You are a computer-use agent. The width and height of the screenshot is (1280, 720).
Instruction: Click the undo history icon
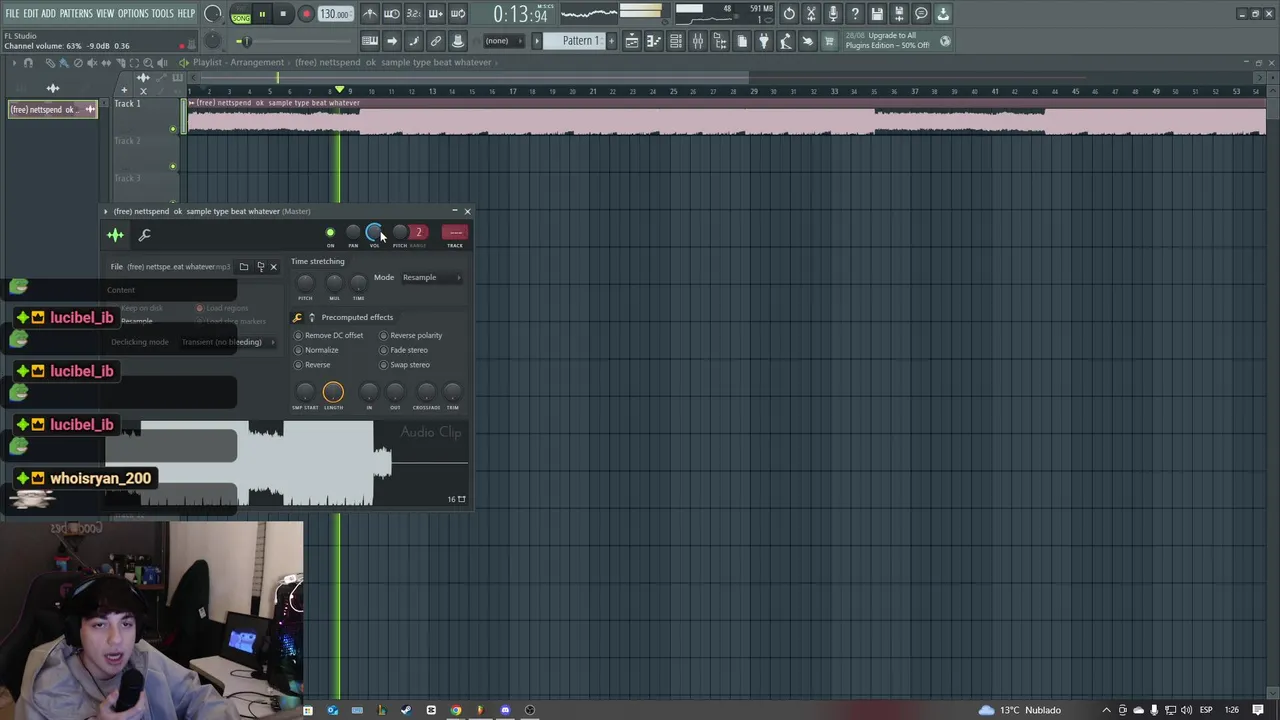(x=789, y=14)
